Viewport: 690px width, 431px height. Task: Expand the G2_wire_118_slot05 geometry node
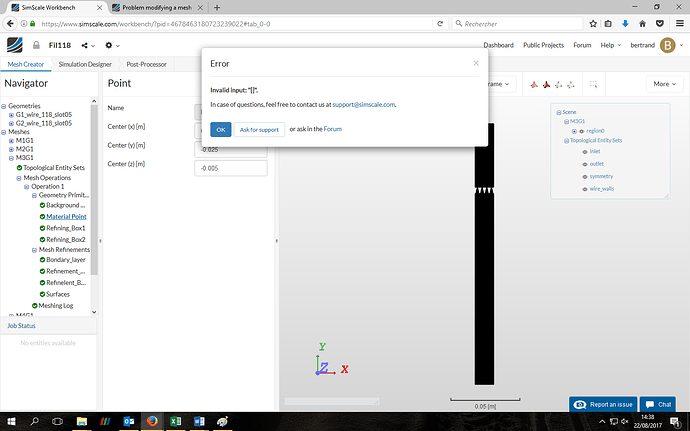[x=11, y=124]
